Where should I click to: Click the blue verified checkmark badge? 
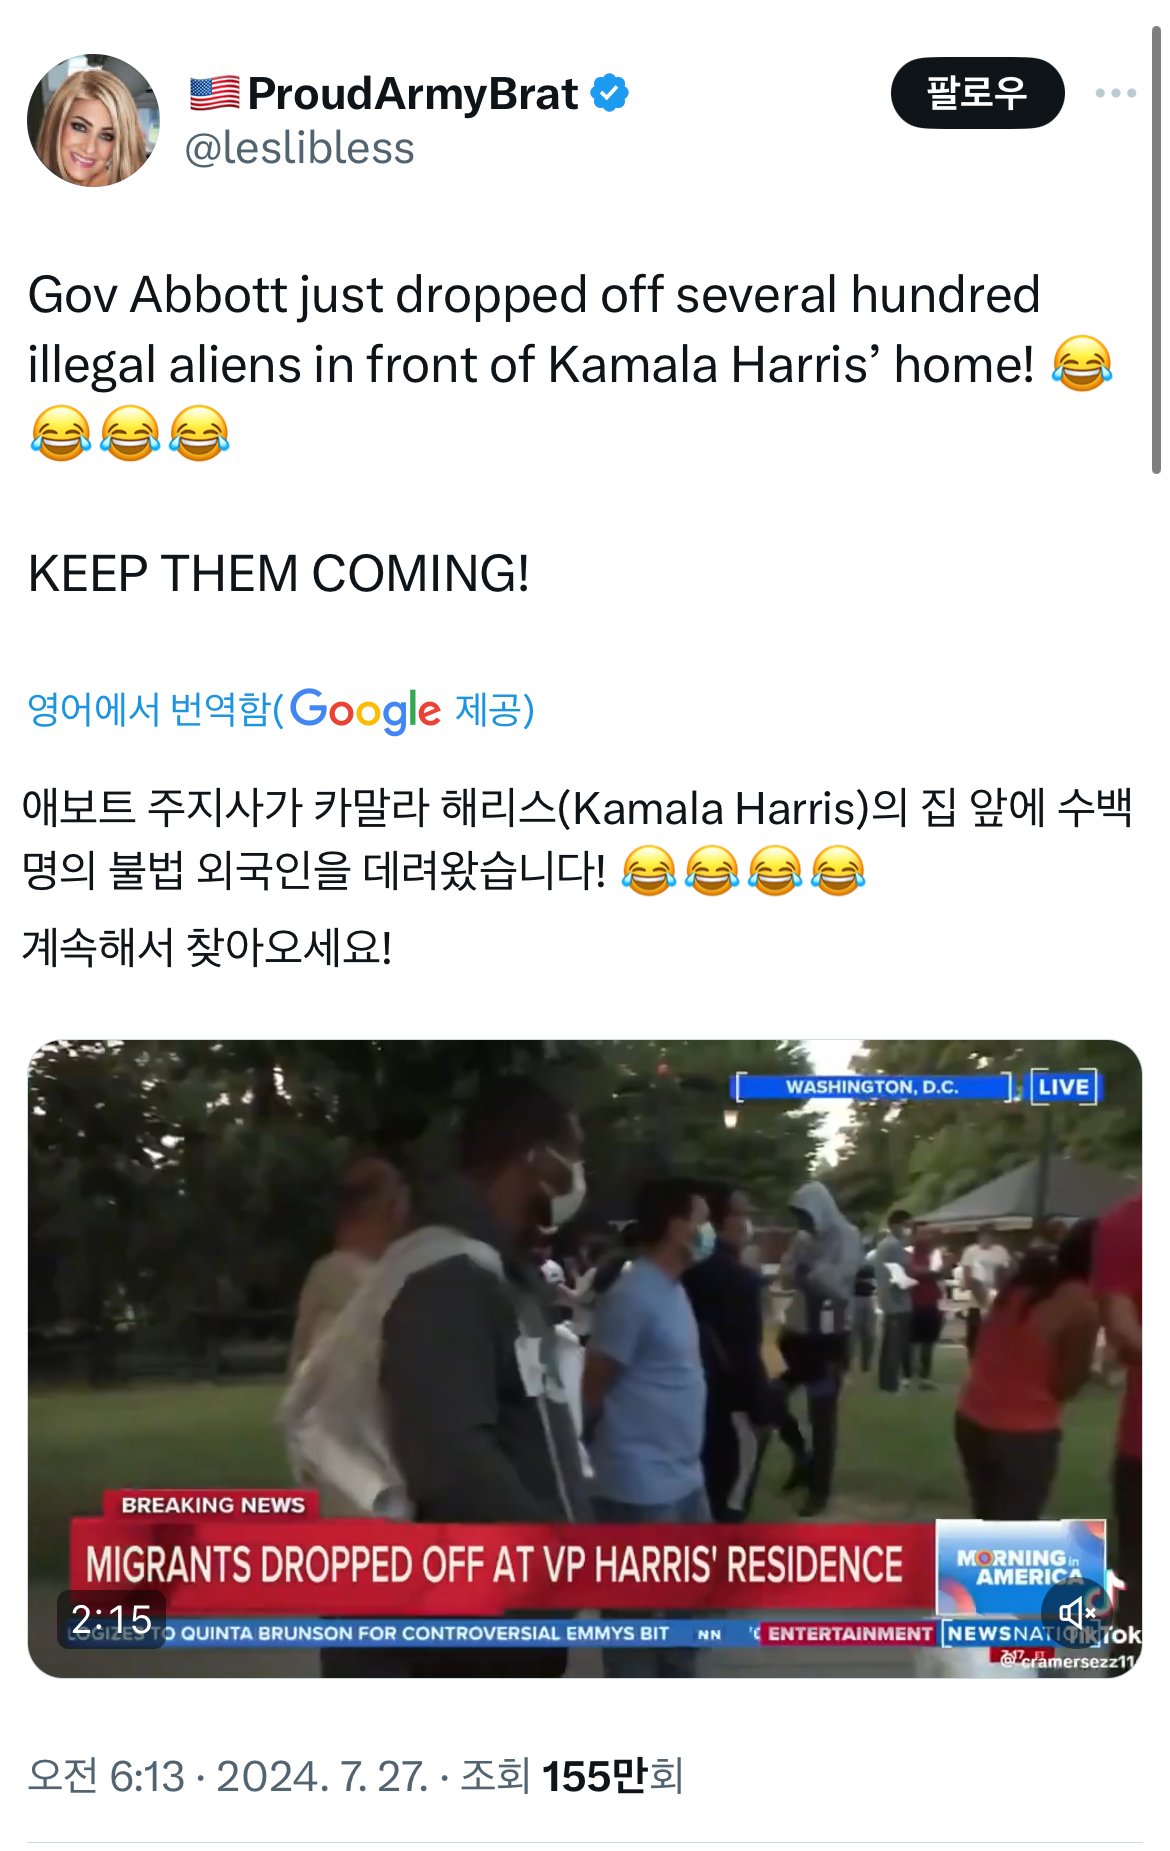pyautogui.click(x=609, y=93)
